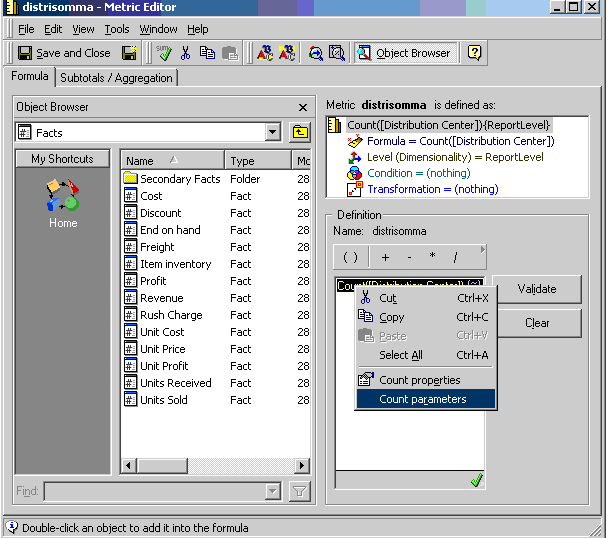Image resolution: width=614 pixels, height=538 pixels.
Task: Click the plus operator button
Action: [385, 257]
